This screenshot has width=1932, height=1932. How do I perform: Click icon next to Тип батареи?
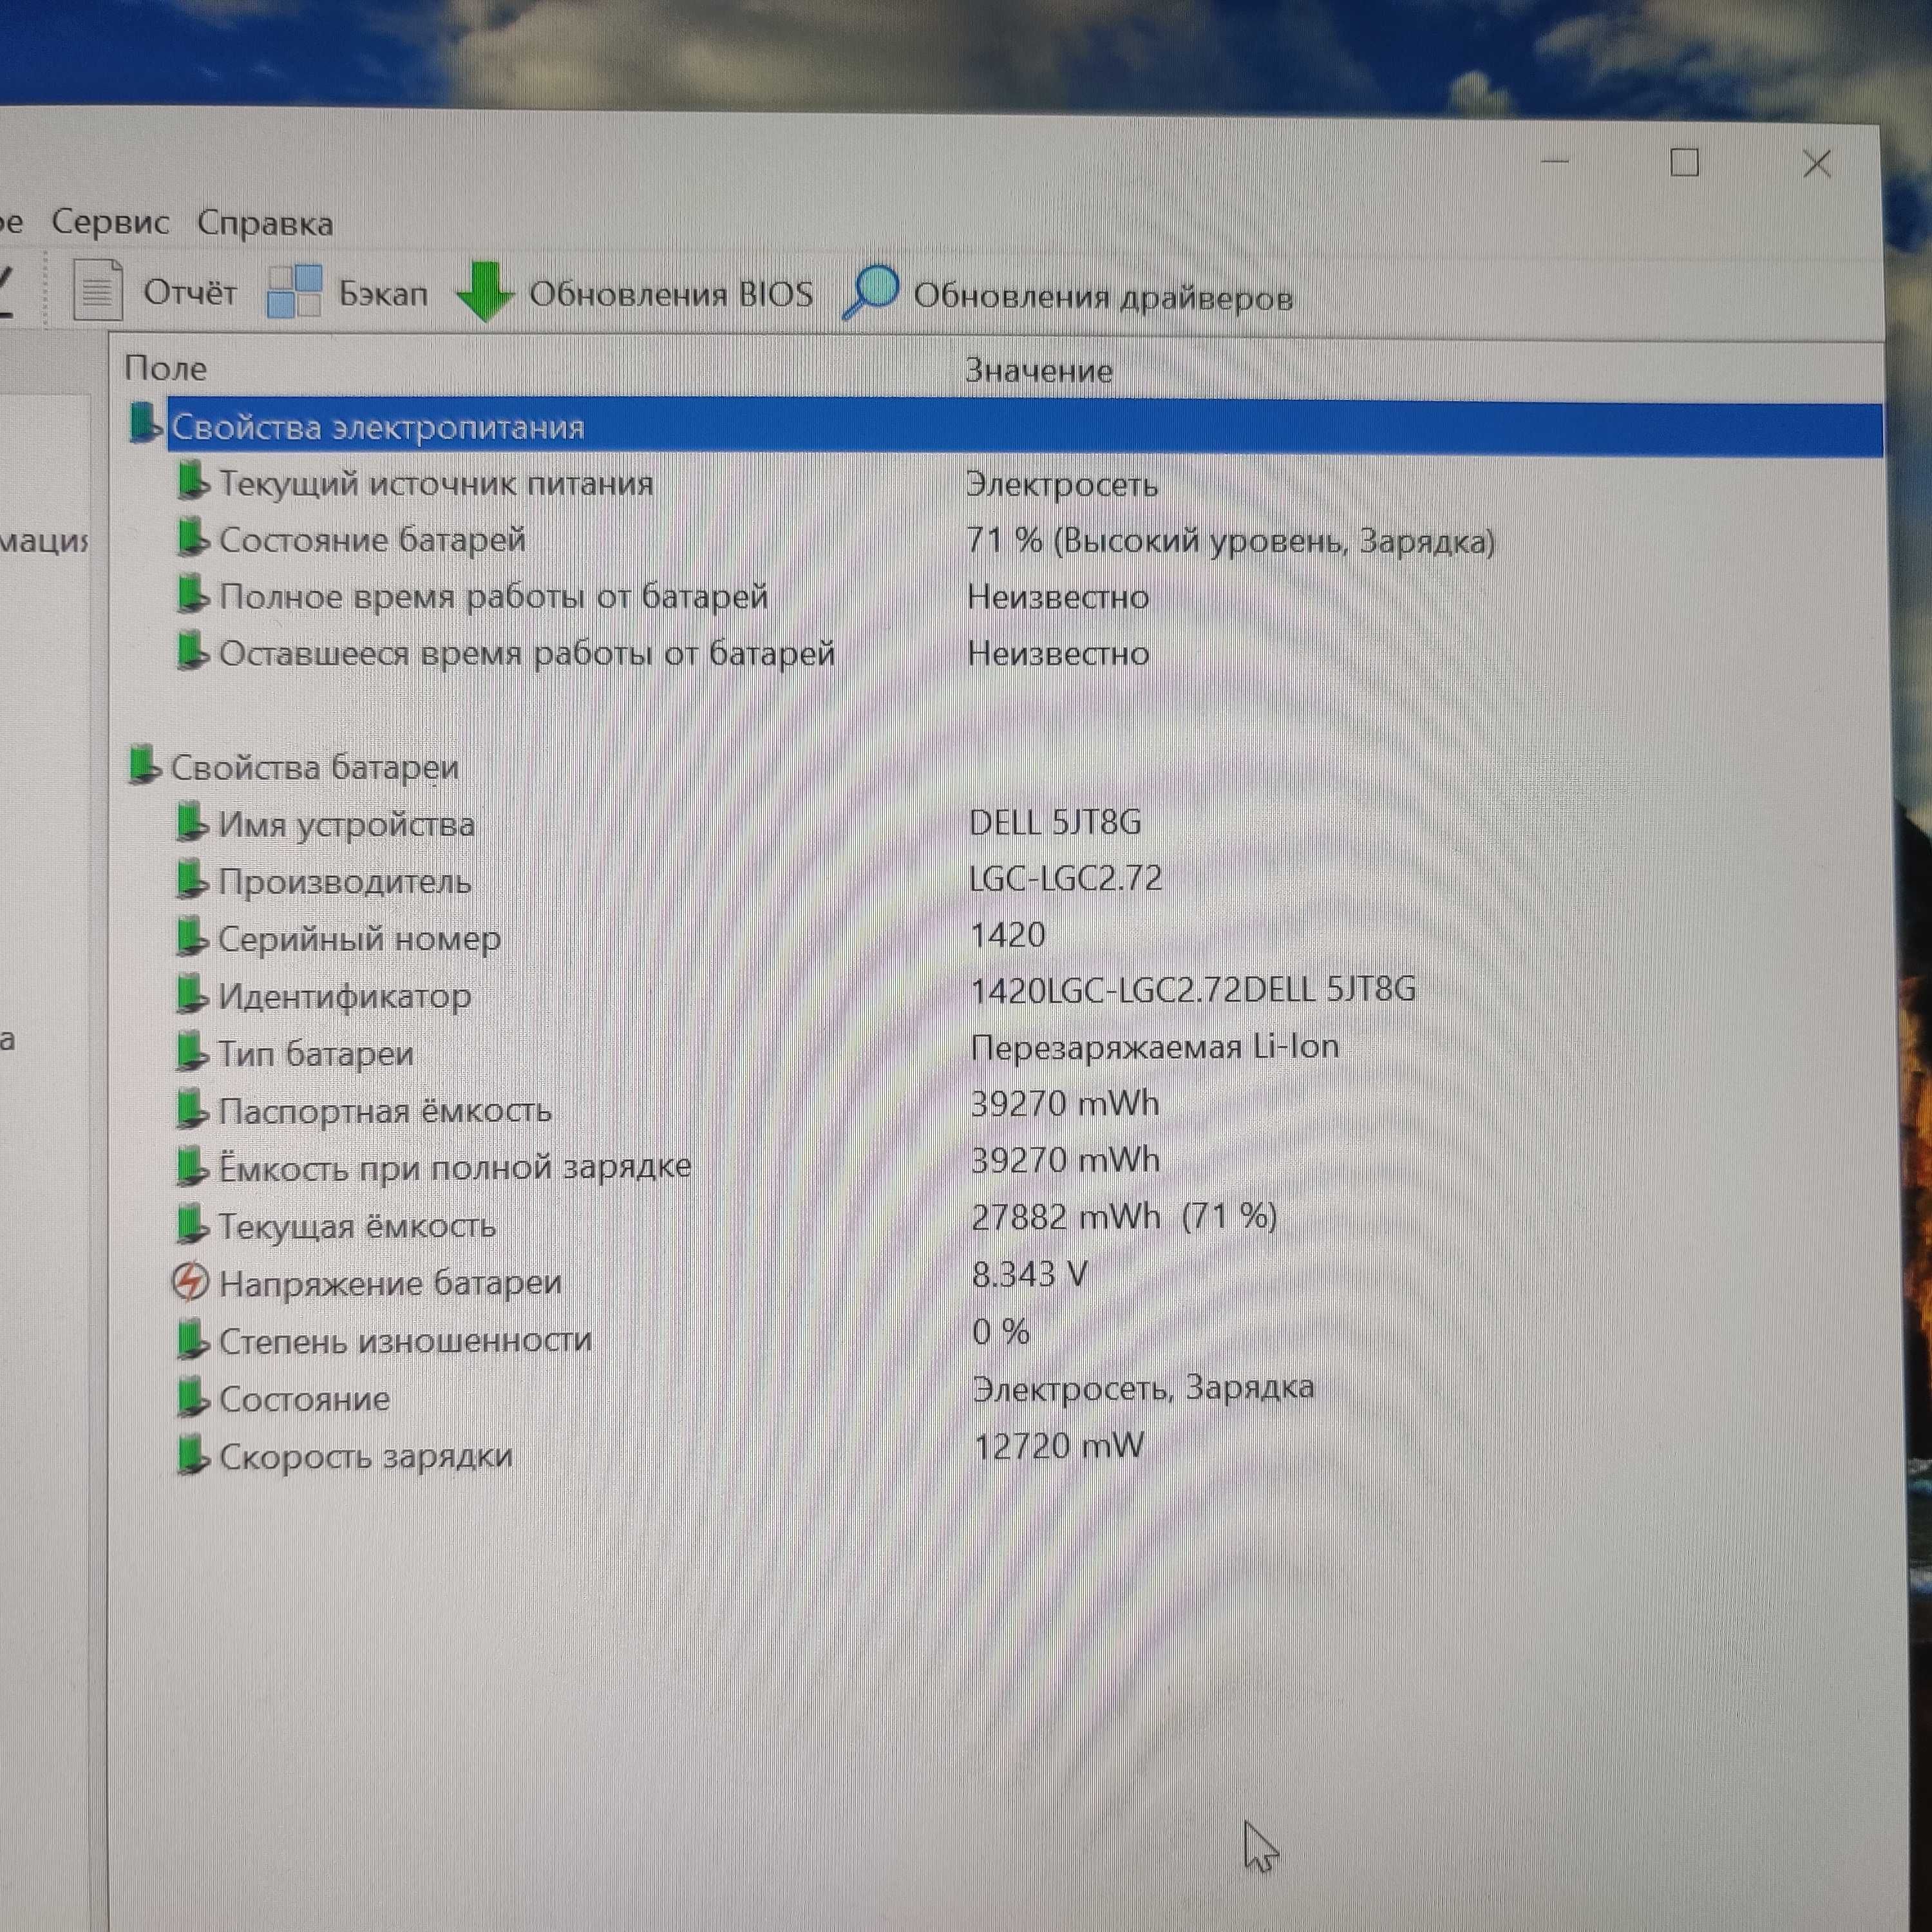191,1051
